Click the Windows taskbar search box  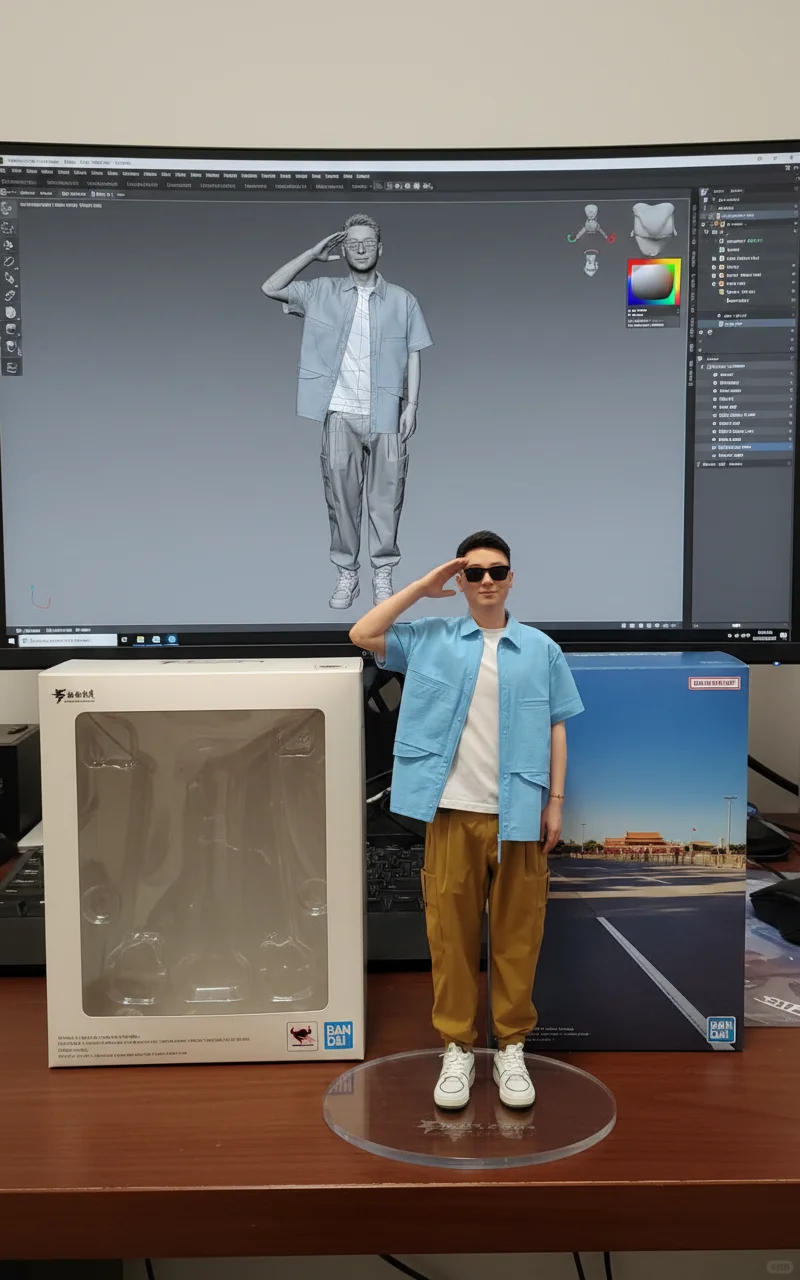pos(68,640)
